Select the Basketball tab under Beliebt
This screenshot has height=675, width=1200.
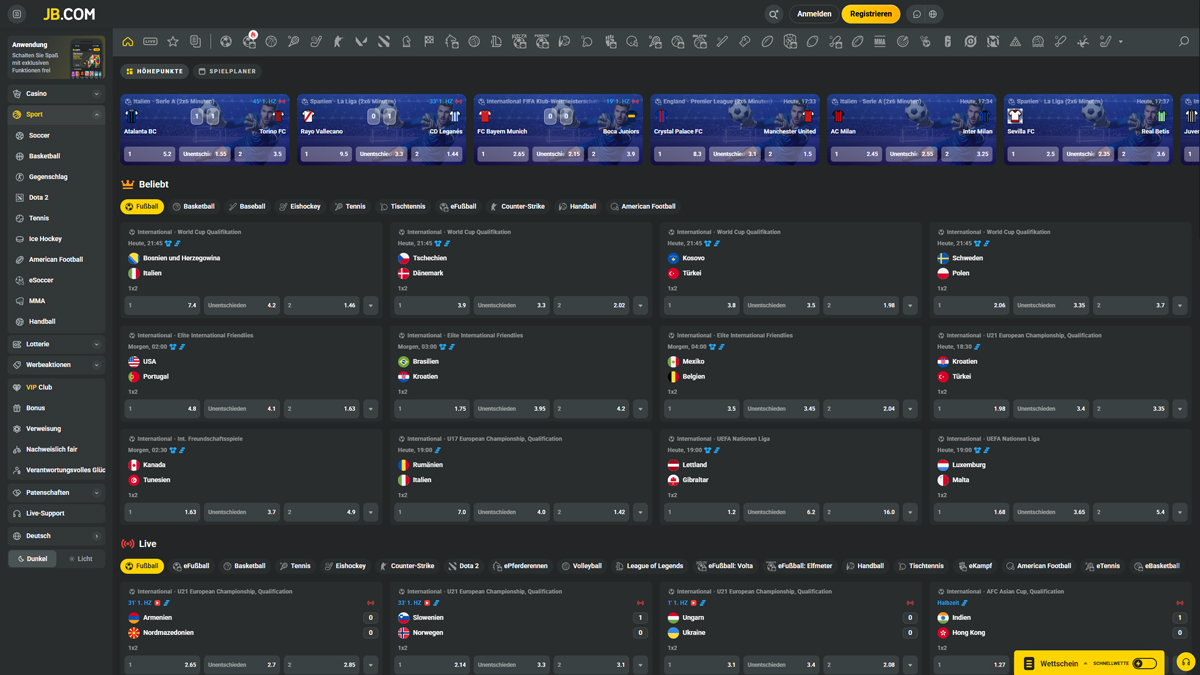click(193, 207)
